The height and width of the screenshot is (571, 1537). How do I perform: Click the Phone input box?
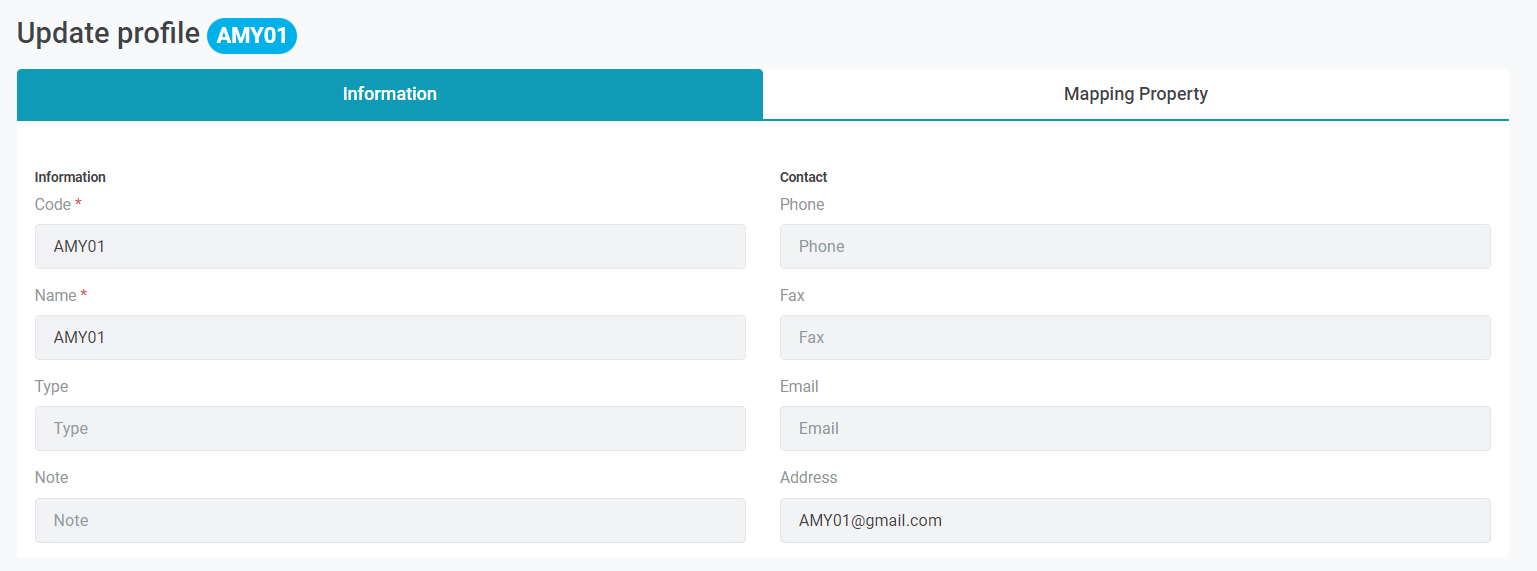1134,246
